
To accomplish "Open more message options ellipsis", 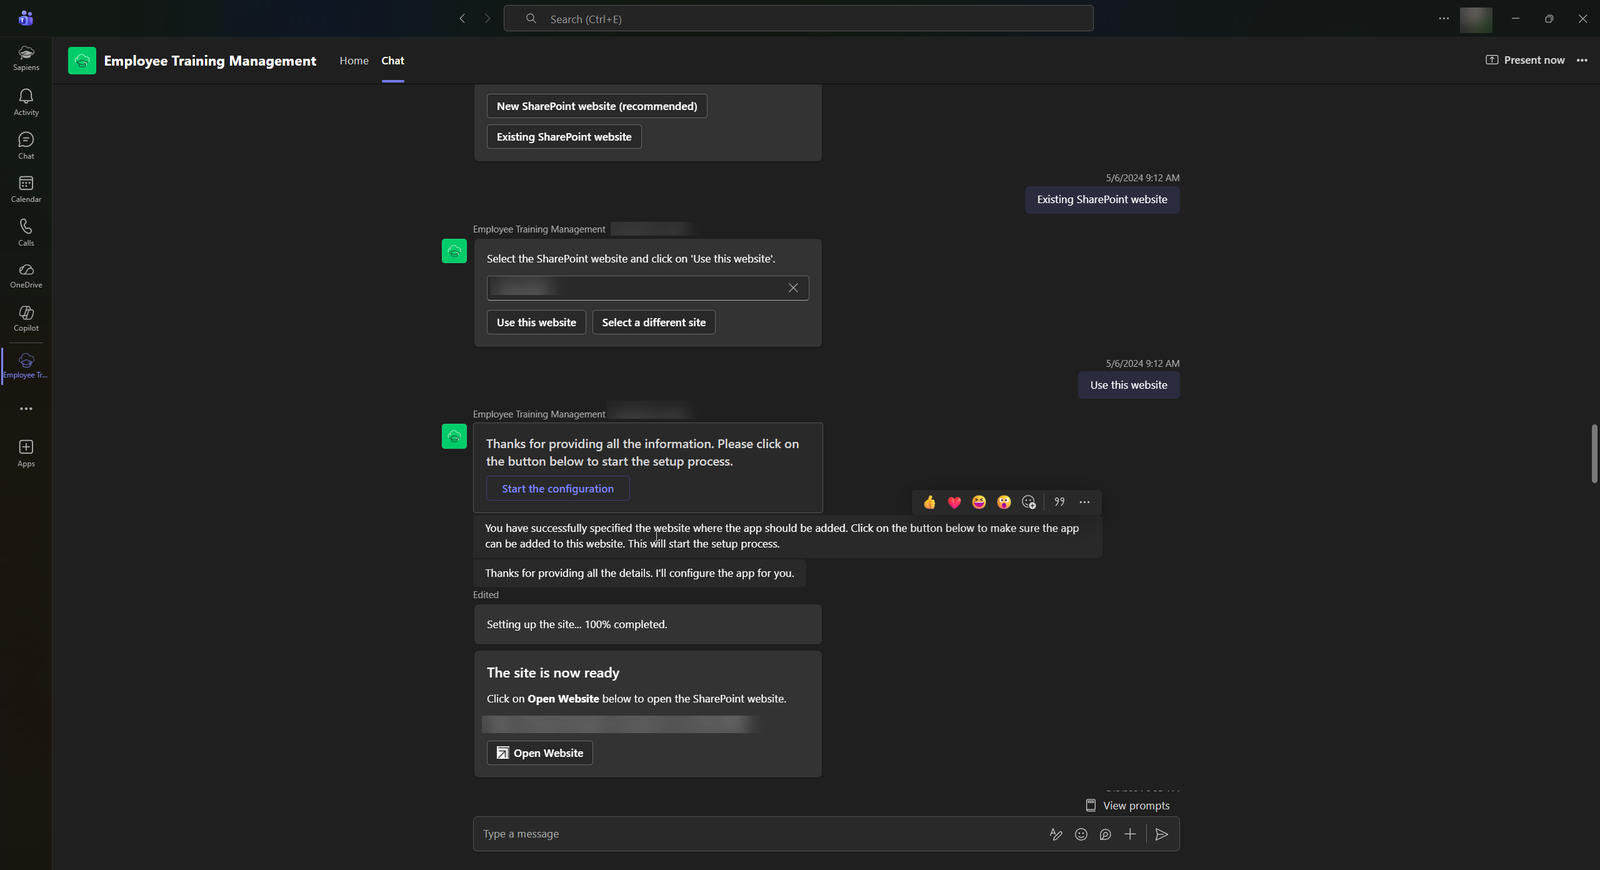I will [1084, 502].
